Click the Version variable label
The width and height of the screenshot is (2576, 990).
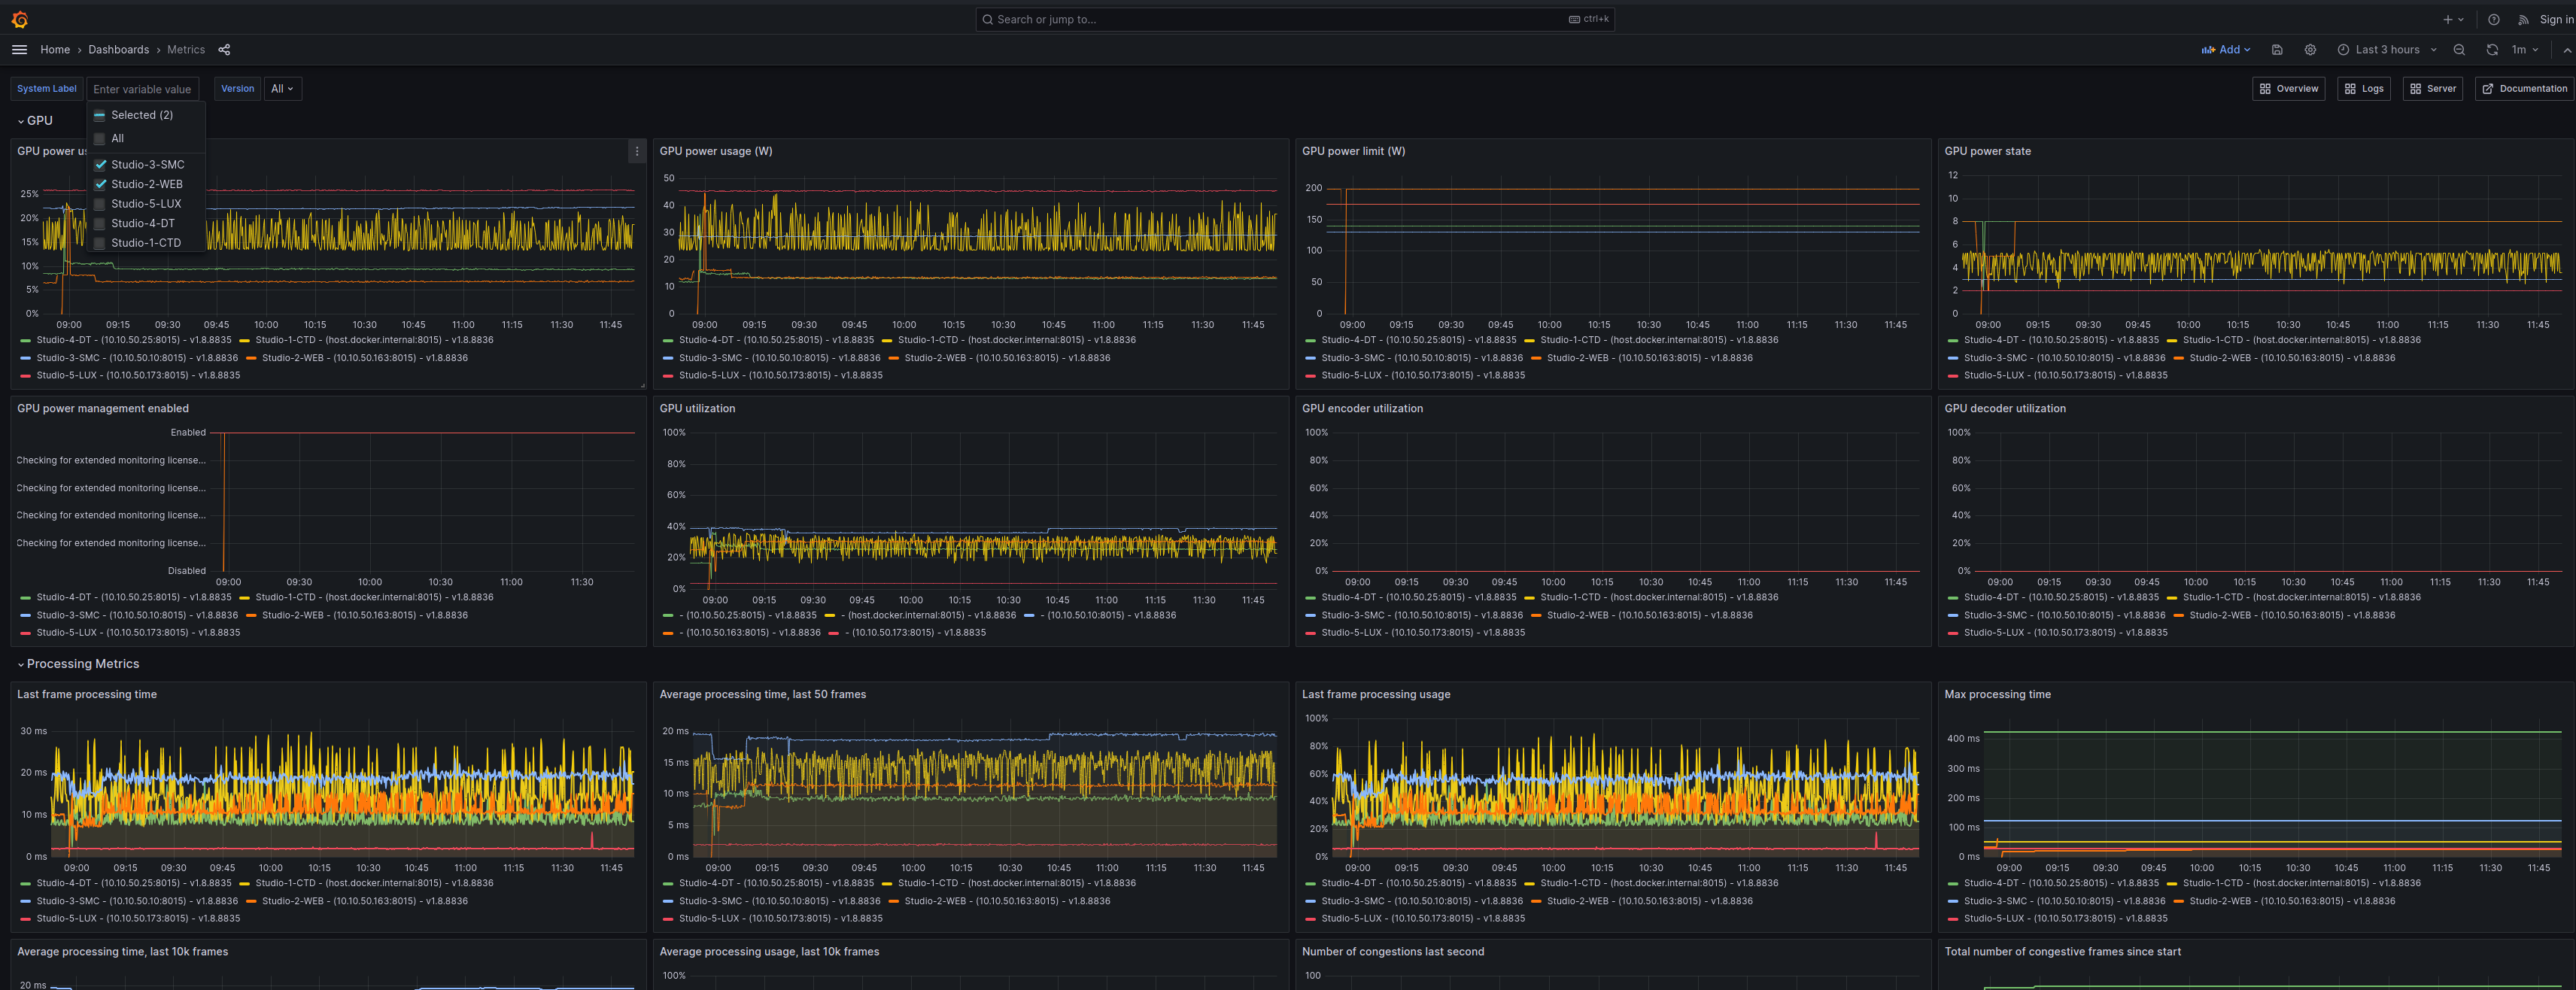tap(237, 89)
